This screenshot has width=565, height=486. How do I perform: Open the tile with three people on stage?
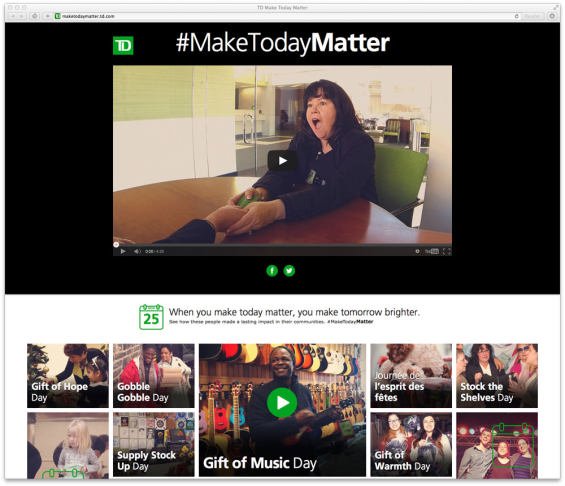[497, 446]
